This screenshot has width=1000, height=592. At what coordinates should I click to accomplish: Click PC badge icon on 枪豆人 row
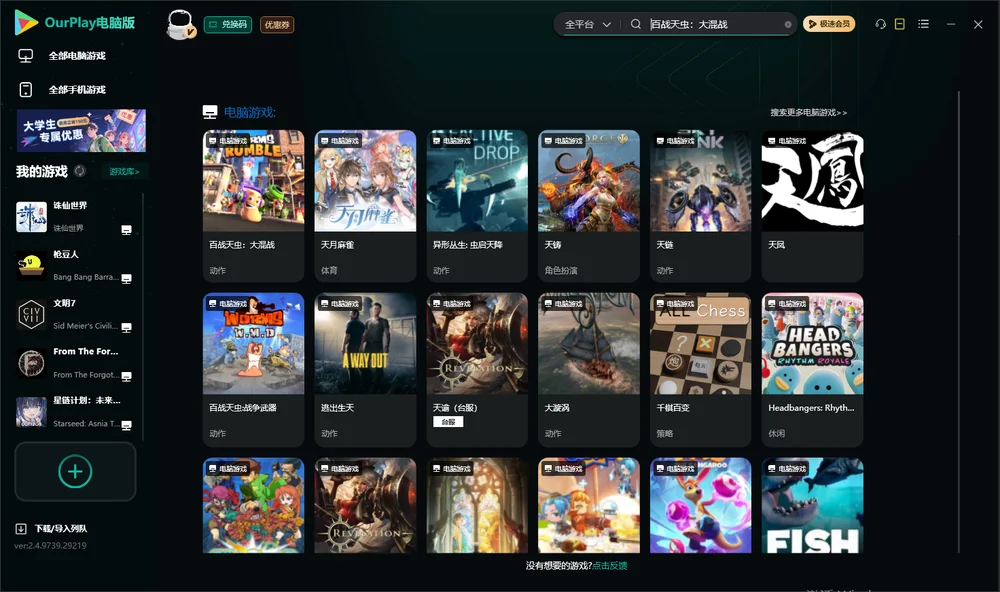coord(126,279)
